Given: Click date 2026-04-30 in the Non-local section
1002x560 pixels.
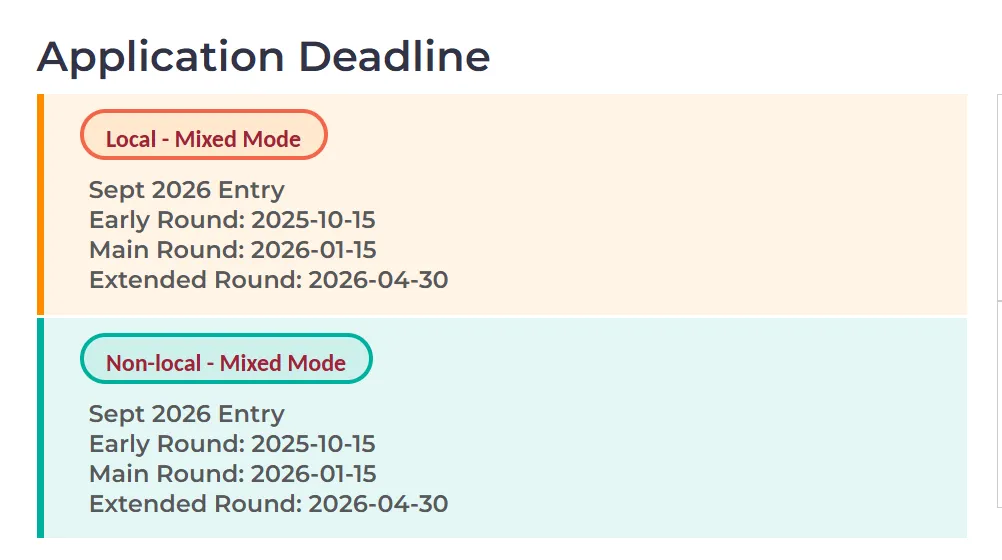Looking at the screenshot, I should pos(378,504).
